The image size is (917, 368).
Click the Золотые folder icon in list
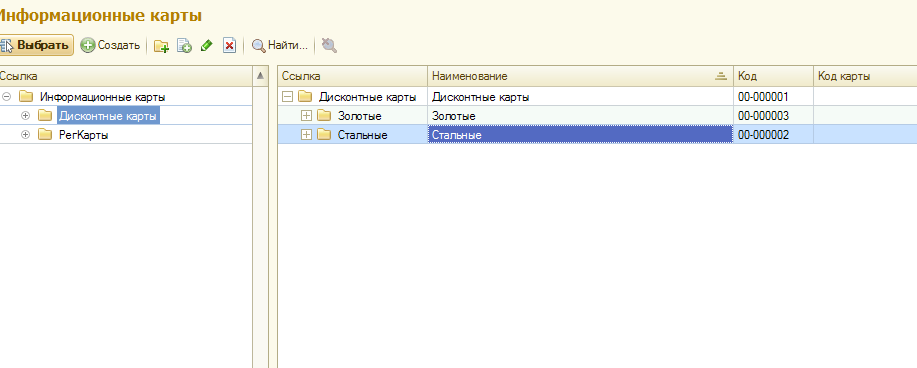(324, 116)
